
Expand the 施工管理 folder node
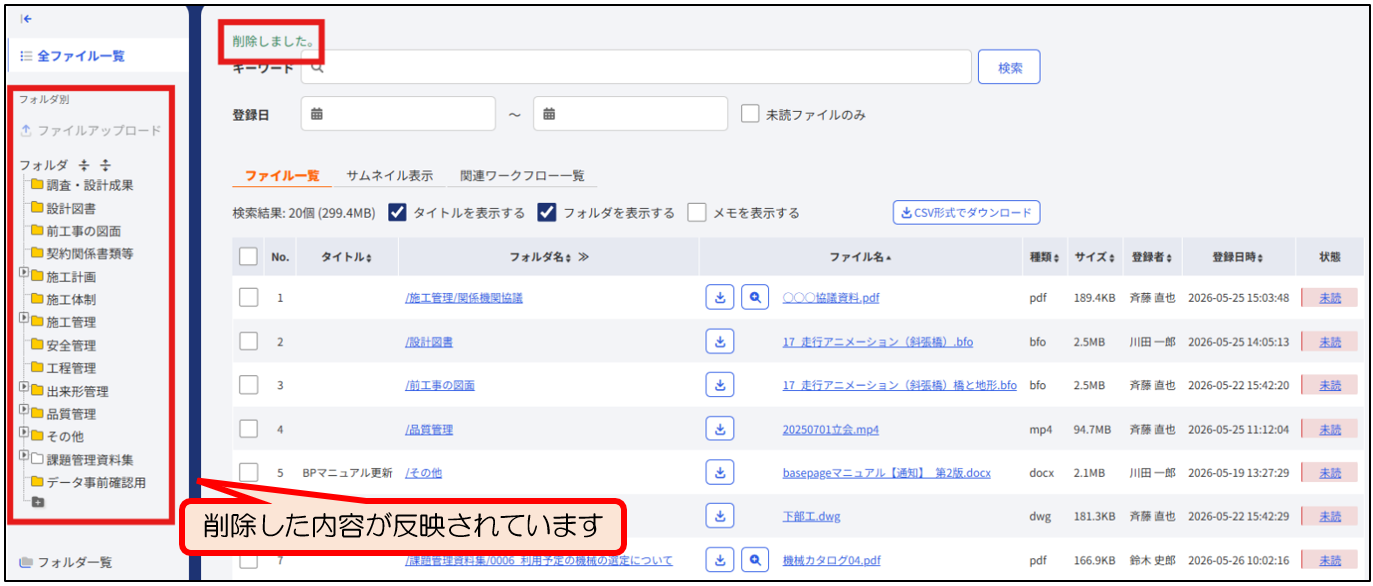24,317
